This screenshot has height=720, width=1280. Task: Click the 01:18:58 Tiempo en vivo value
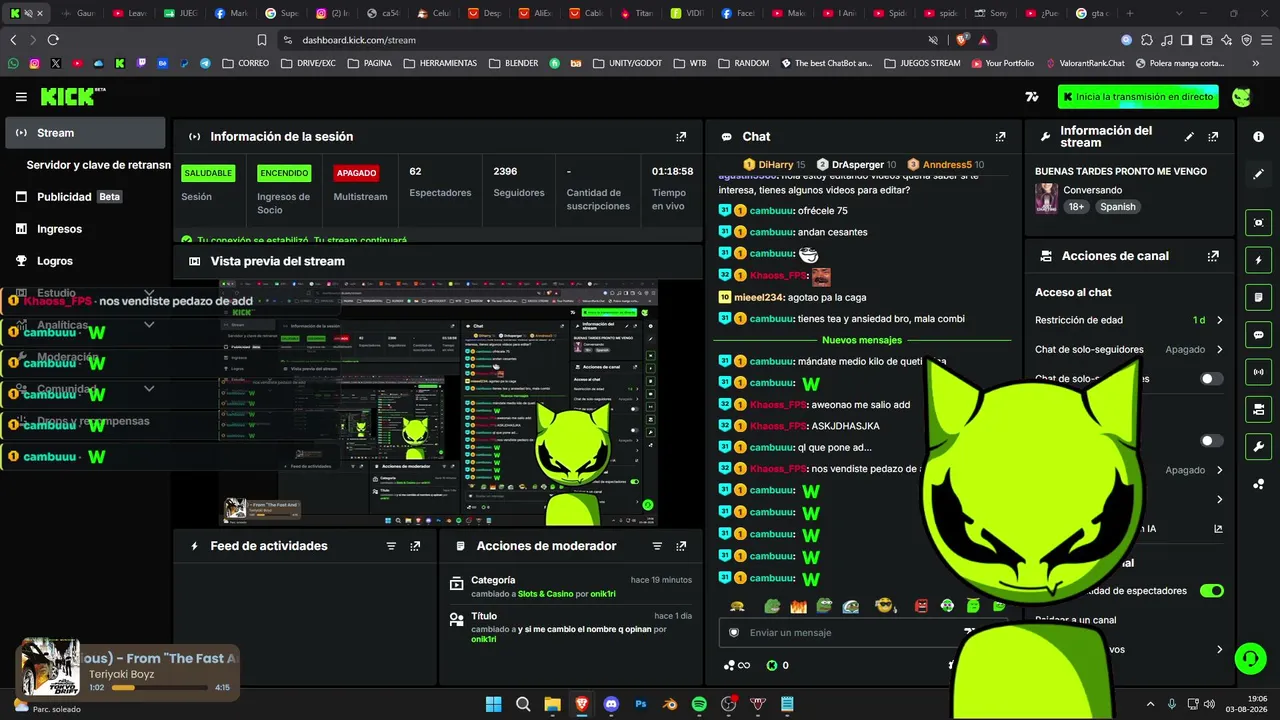coord(673,172)
